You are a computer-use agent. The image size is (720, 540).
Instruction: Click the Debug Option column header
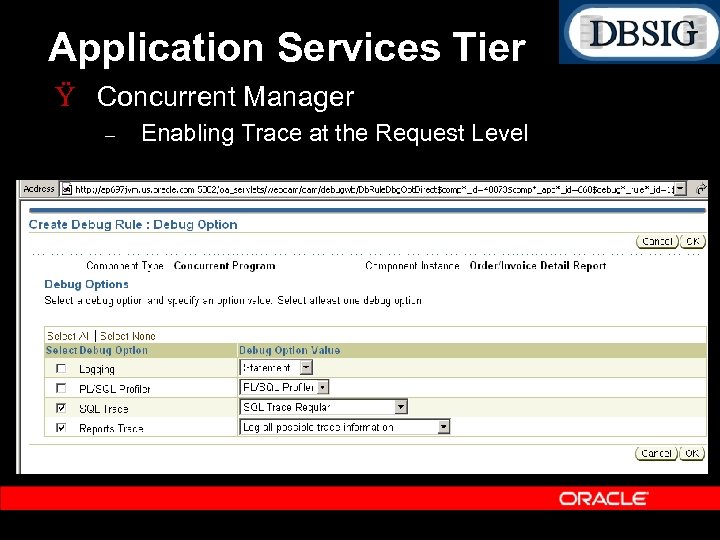click(113, 350)
